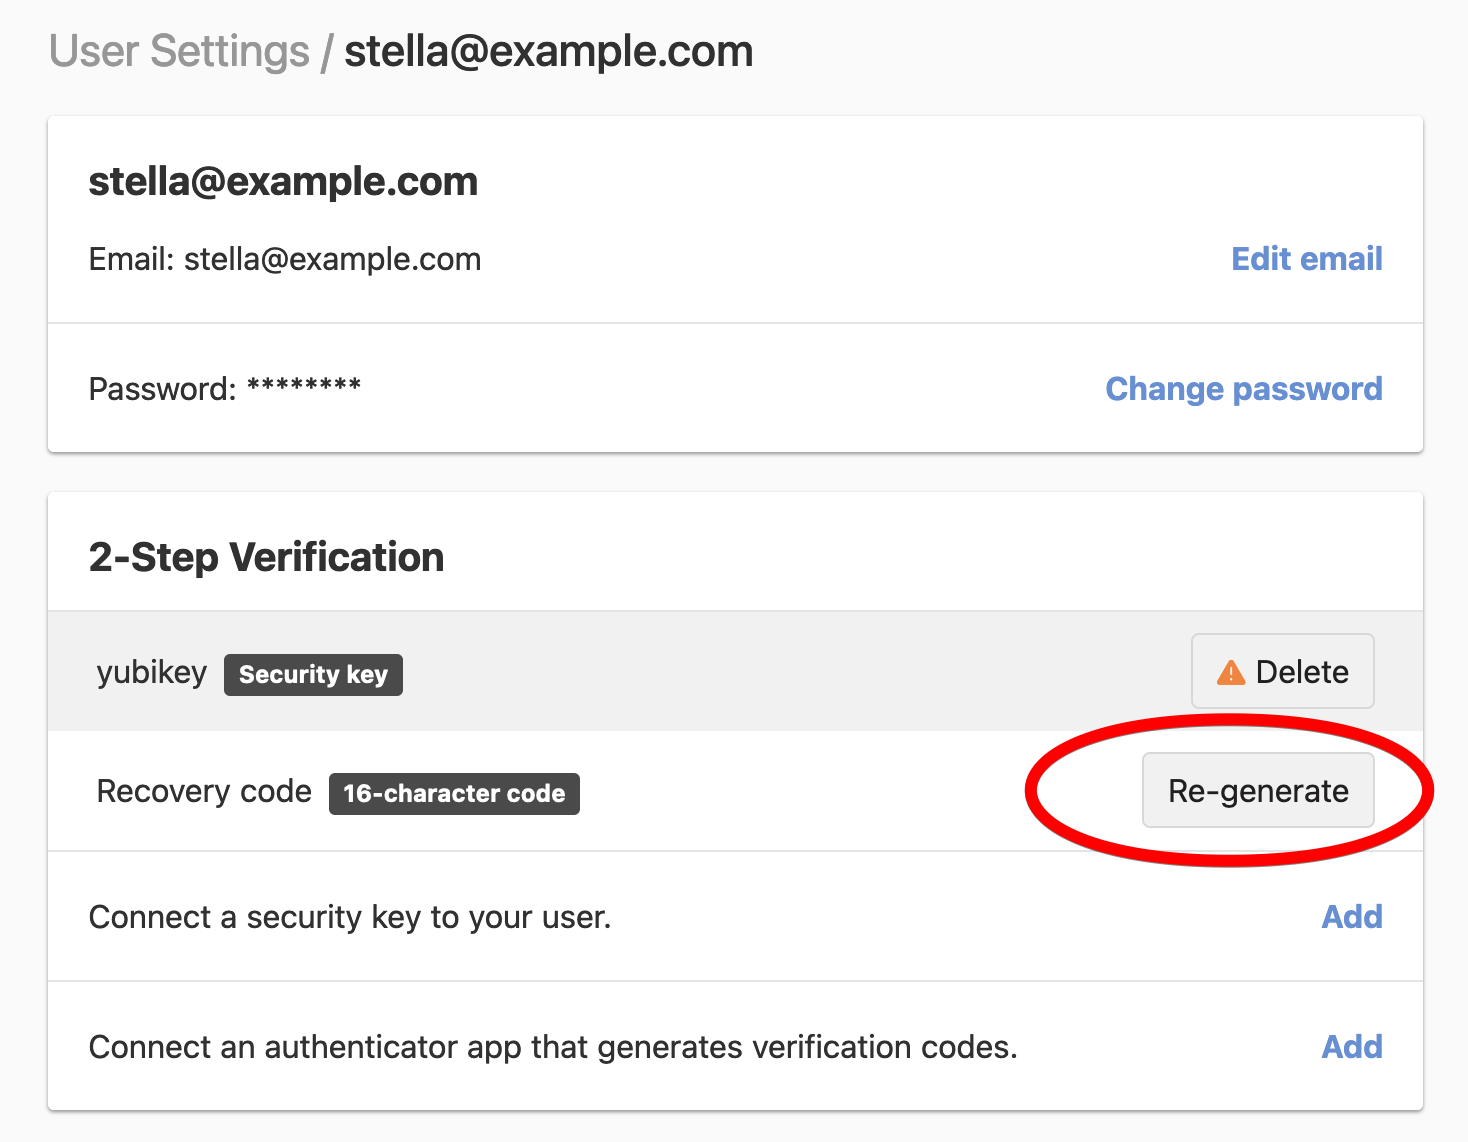The image size is (1468, 1142).
Task: Click the authenticator app description text
Action: (x=553, y=1048)
